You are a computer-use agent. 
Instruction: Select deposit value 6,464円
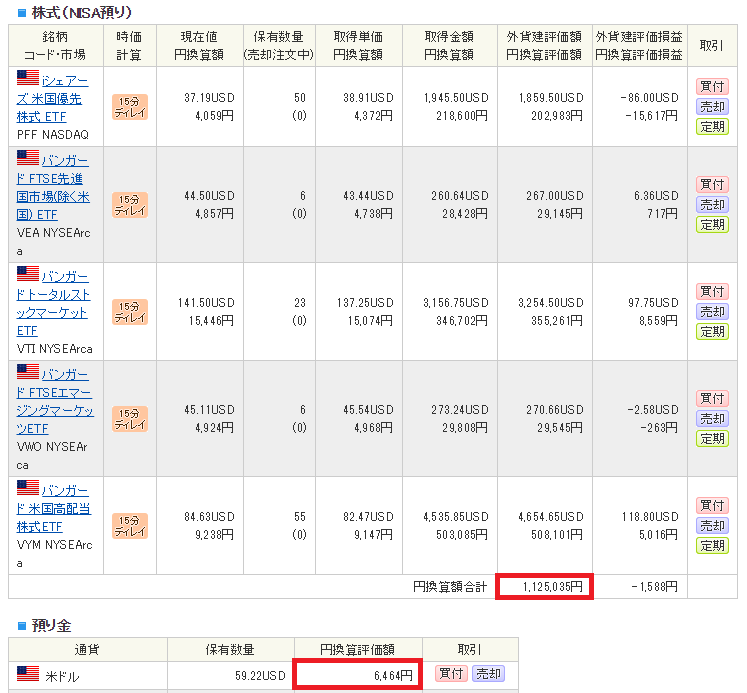(x=393, y=675)
